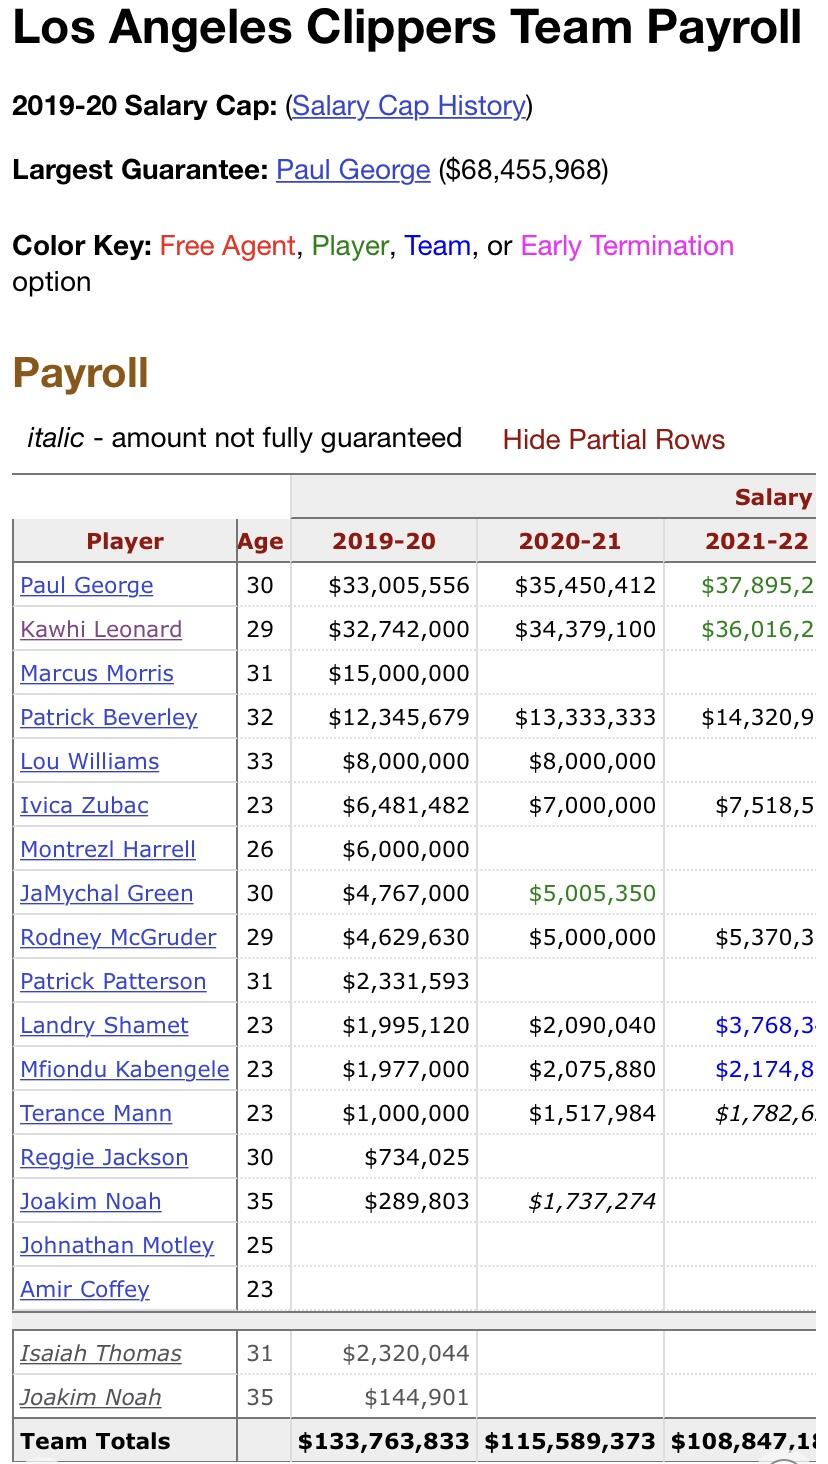Open Mfiondu Kabengele player page
The height and width of the screenshot is (1464, 828).
(x=125, y=1069)
